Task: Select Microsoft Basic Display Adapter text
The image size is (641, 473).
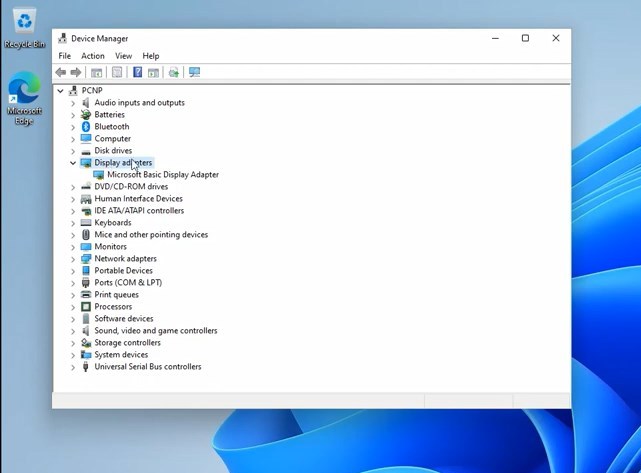Action: [x=163, y=175]
